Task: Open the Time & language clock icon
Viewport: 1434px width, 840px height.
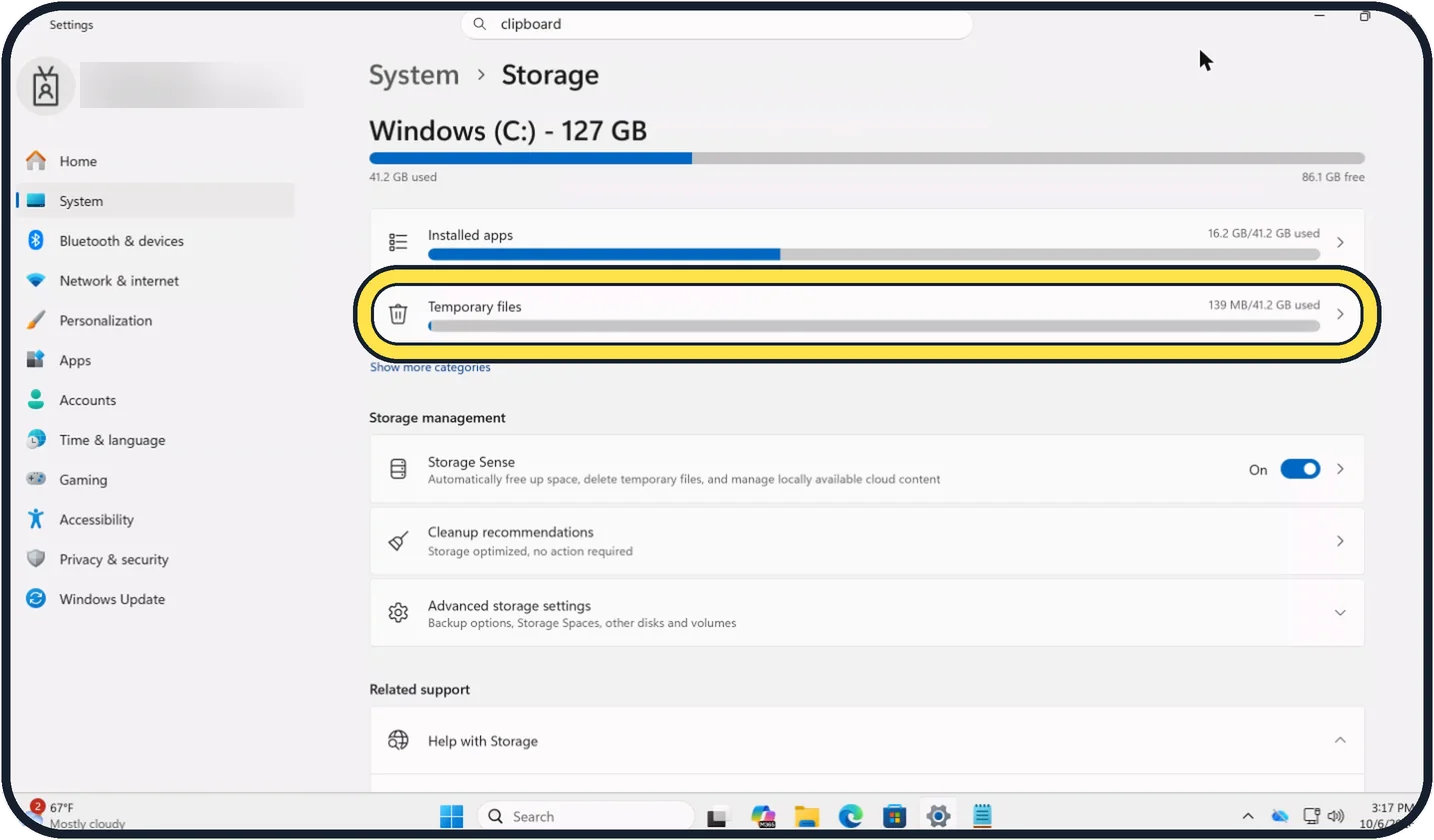Action: pos(36,440)
